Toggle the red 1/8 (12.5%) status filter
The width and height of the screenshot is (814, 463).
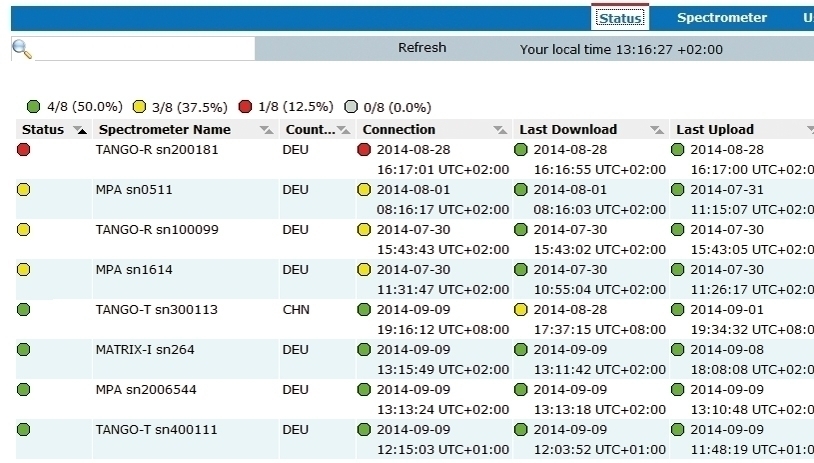click(245, 107)
